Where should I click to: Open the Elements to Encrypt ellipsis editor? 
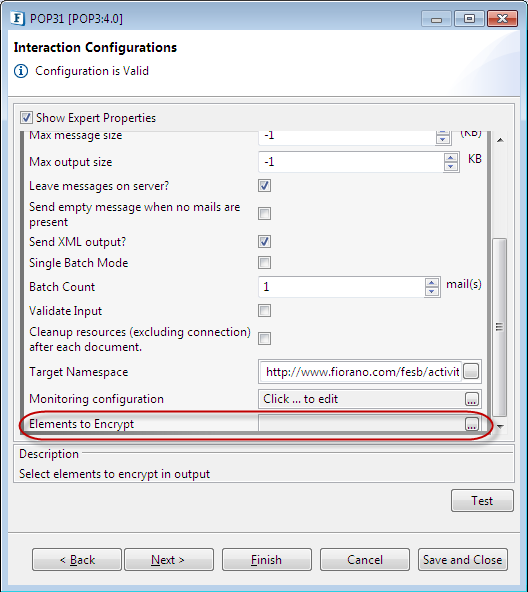click(x=471, y=424)
